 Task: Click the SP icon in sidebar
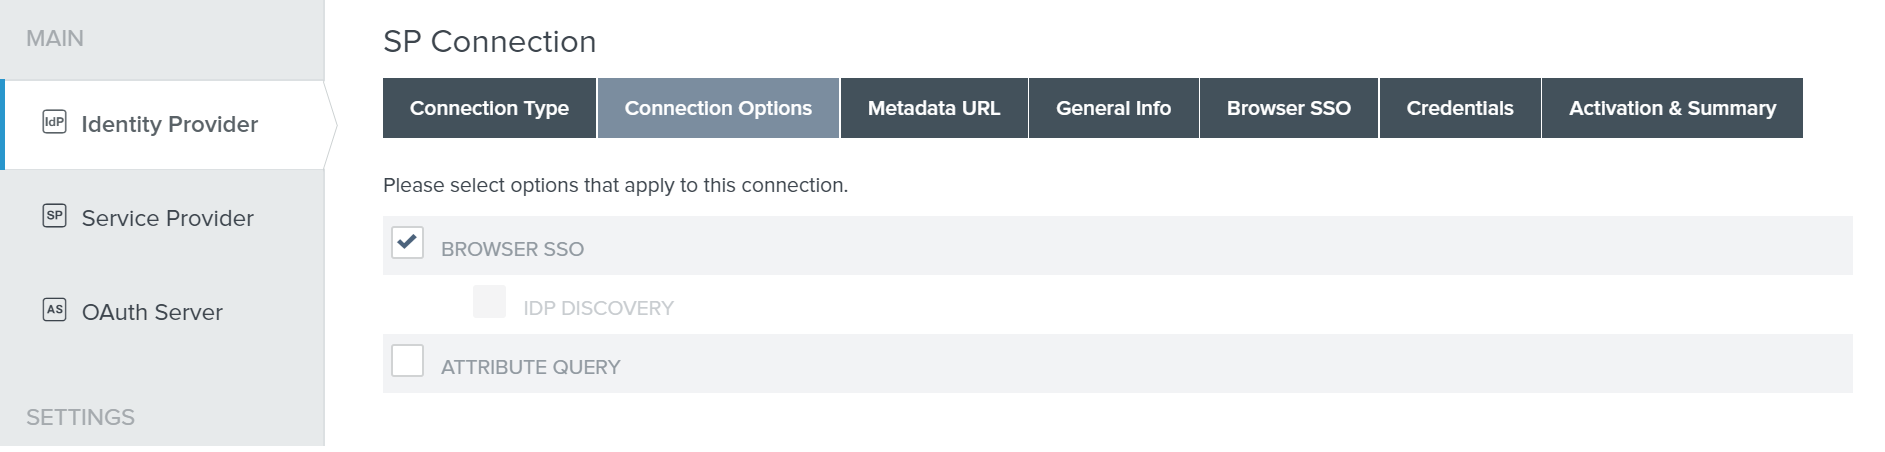coord(54,216)
